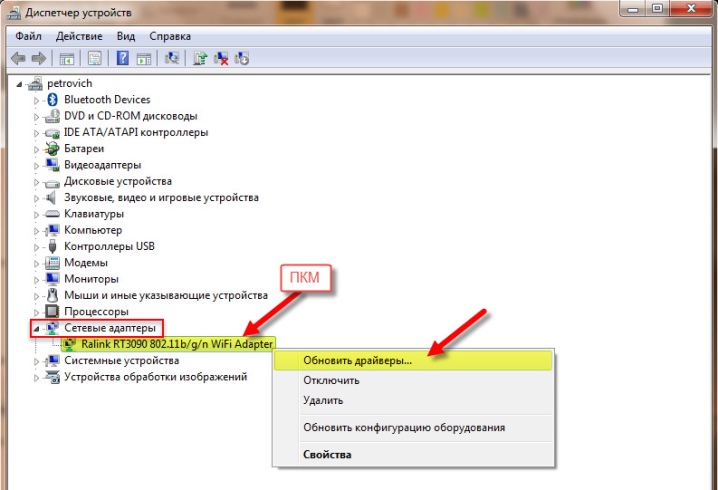Open the Справка menu
This screenshot has height=490, width=718.
click(170, 36)
